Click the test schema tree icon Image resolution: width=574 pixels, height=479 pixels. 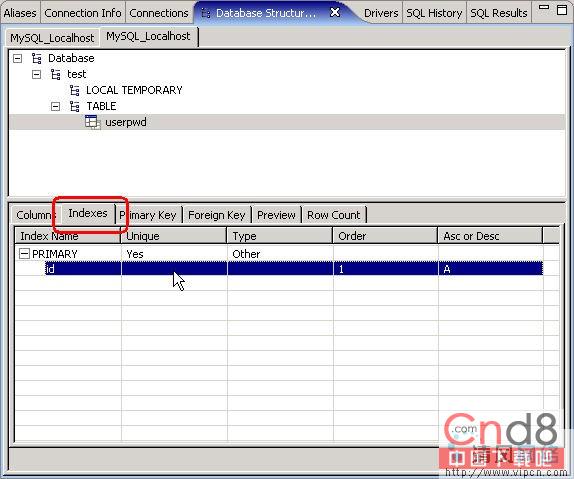56,74
